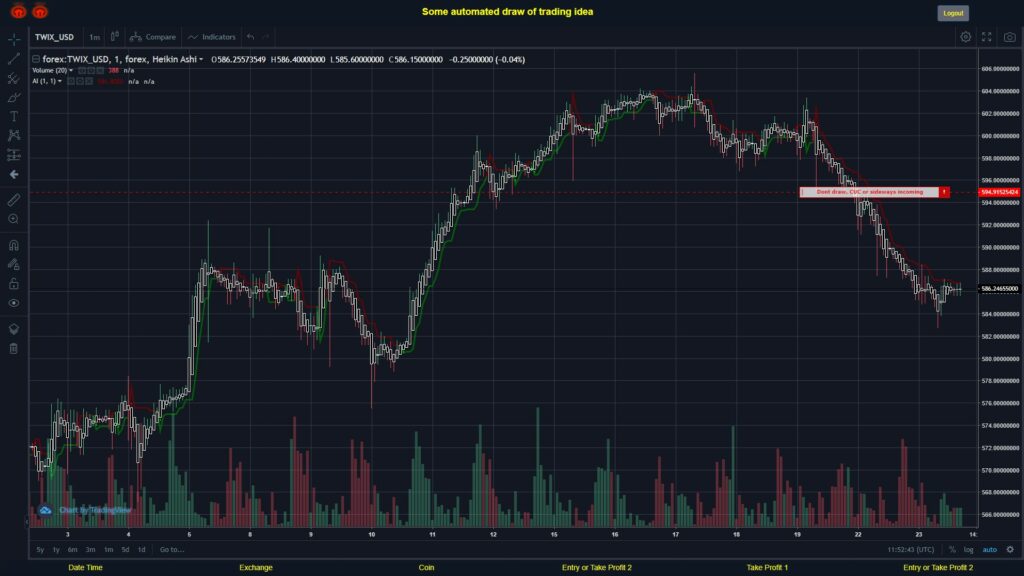Click the trash remove drawings icon

[14, 348]
